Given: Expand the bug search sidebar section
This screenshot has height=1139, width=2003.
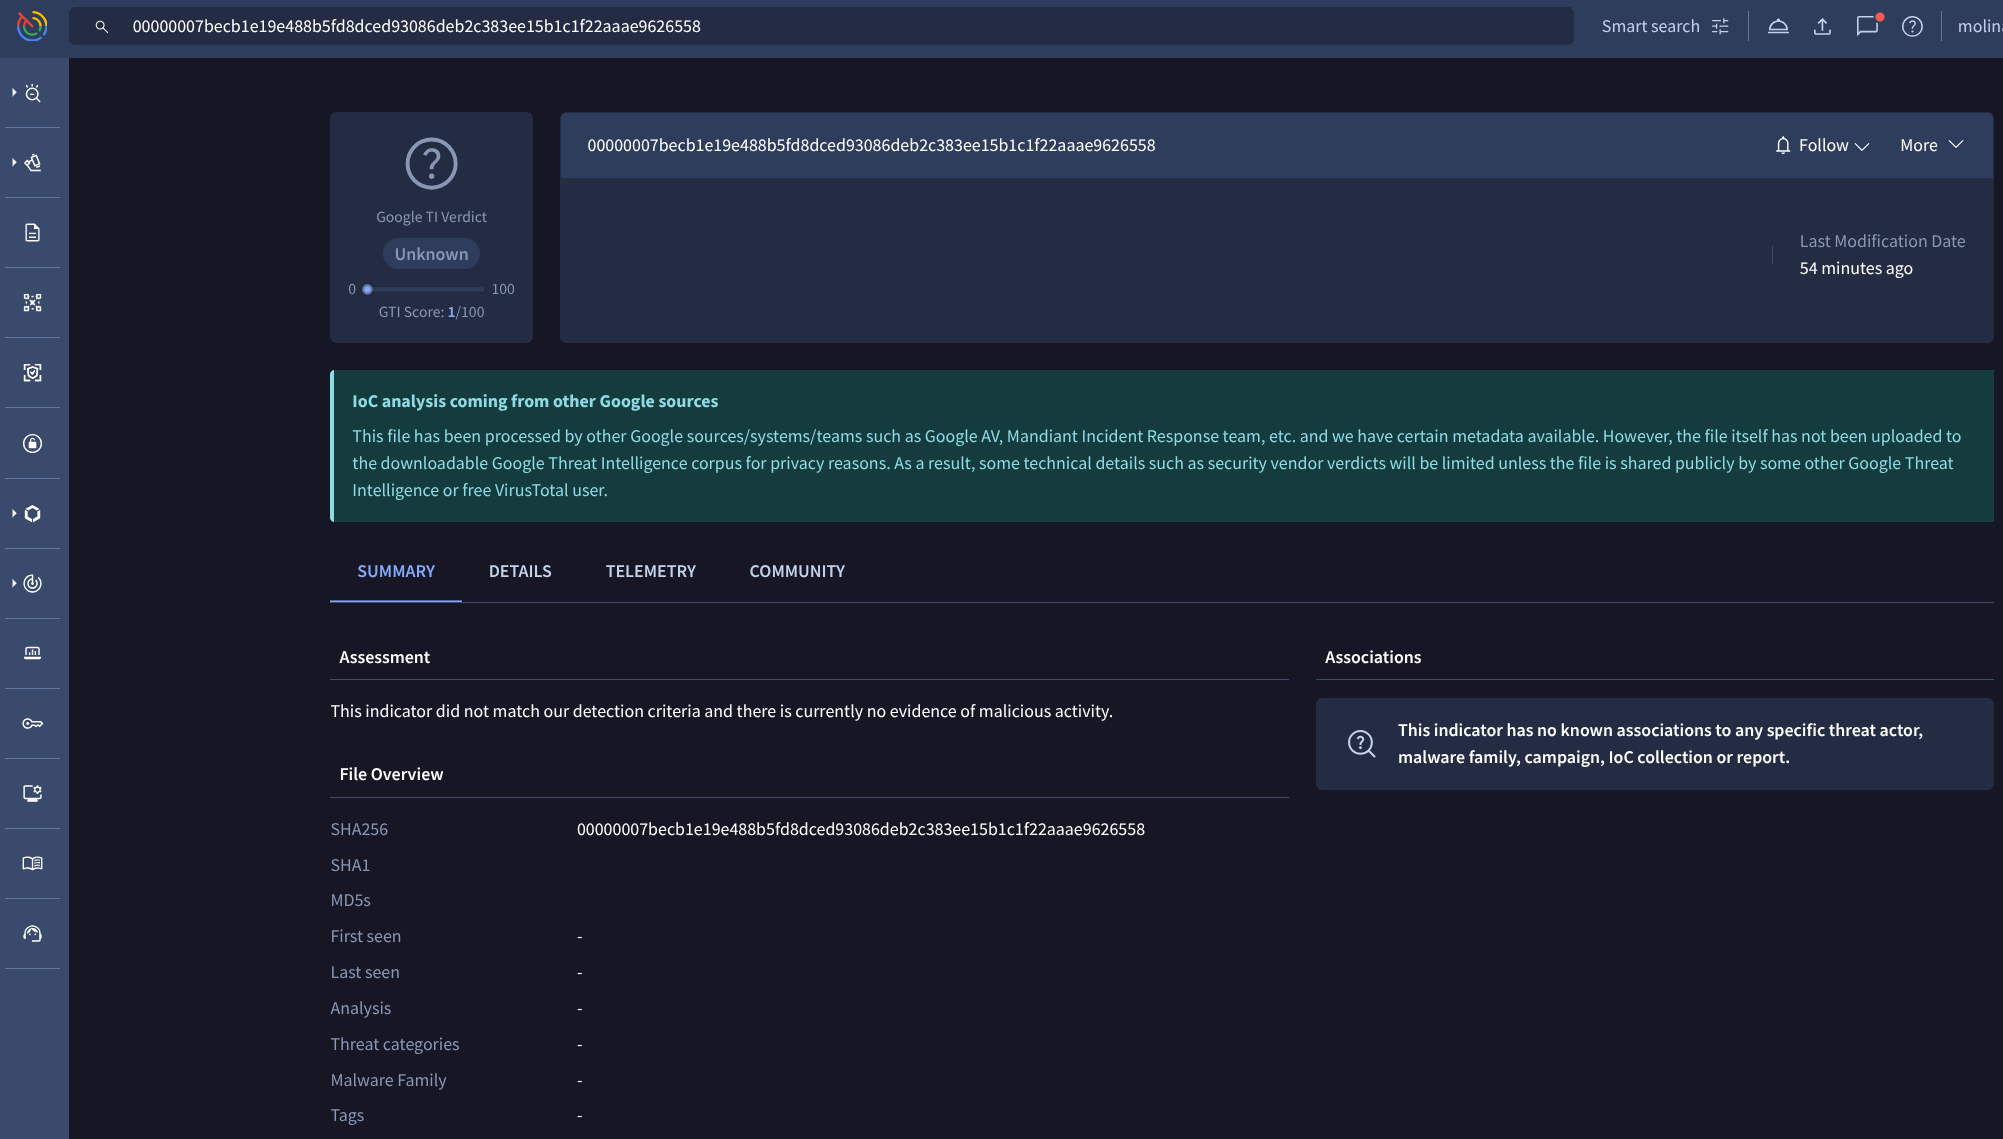Looking at the screenshot, I should [14, 93].
